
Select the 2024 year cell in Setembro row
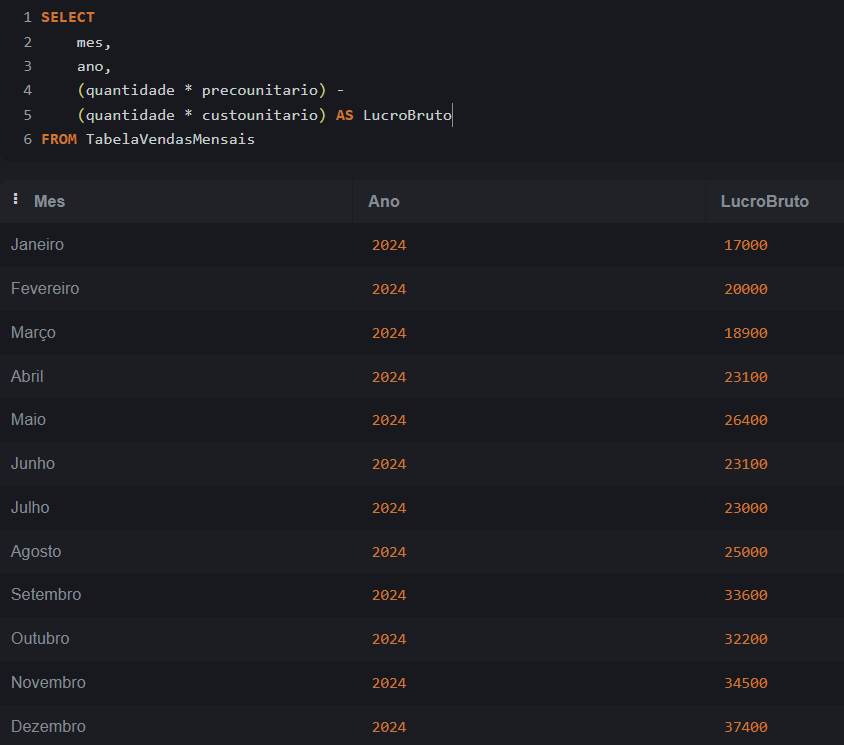[x=389, y=595]
